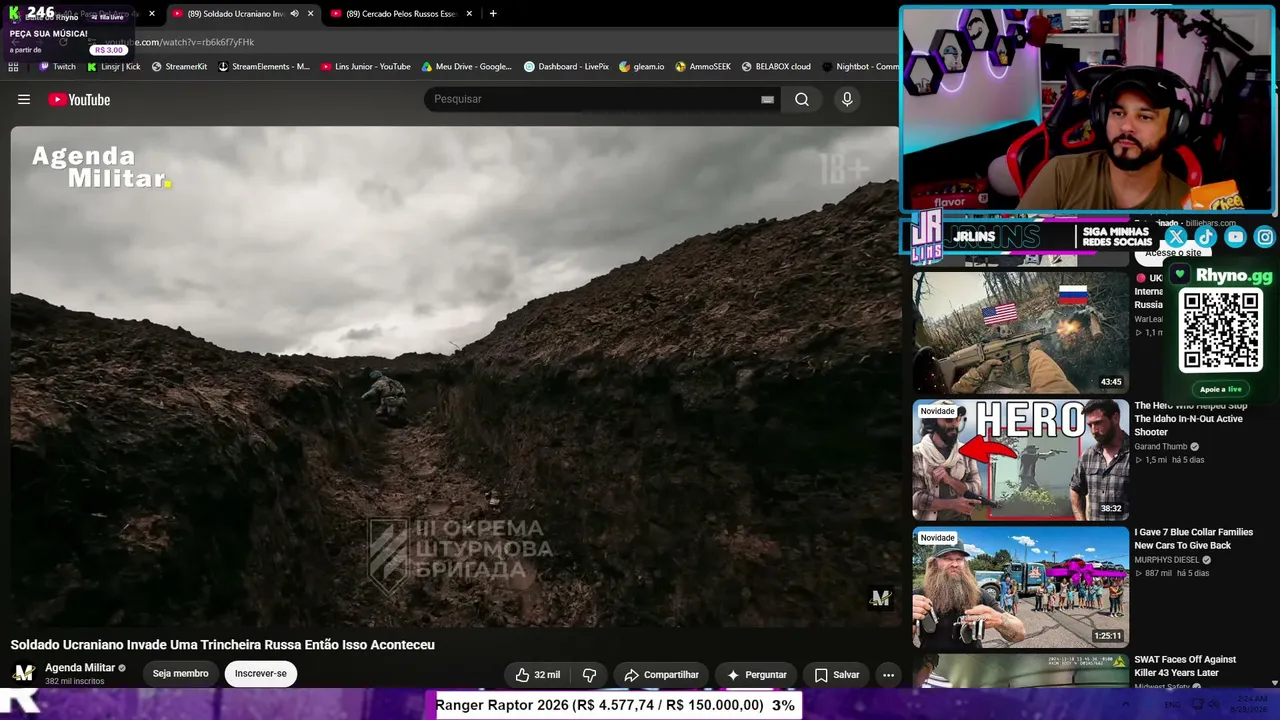
Task: Open The Hero Who Helped Stop title
Action: (1191, 419)
